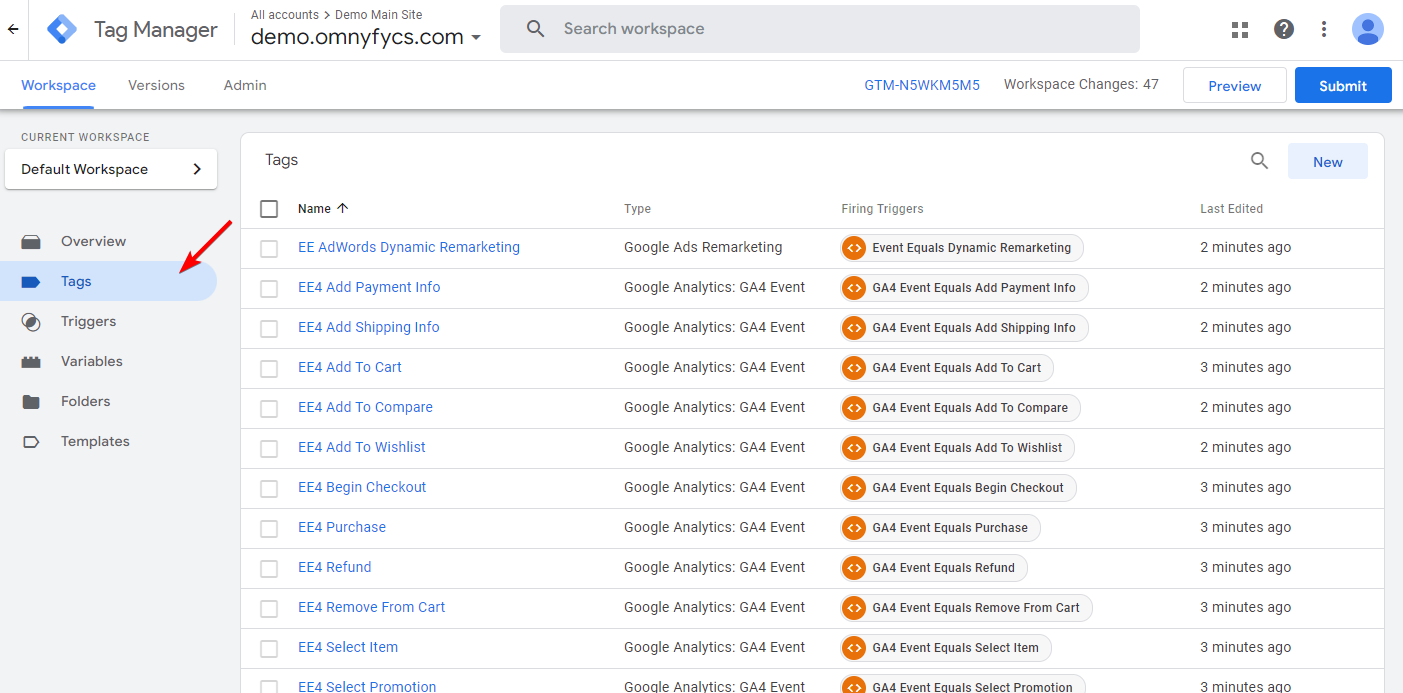Open the EE4 Refund tag link

point(335,567)
